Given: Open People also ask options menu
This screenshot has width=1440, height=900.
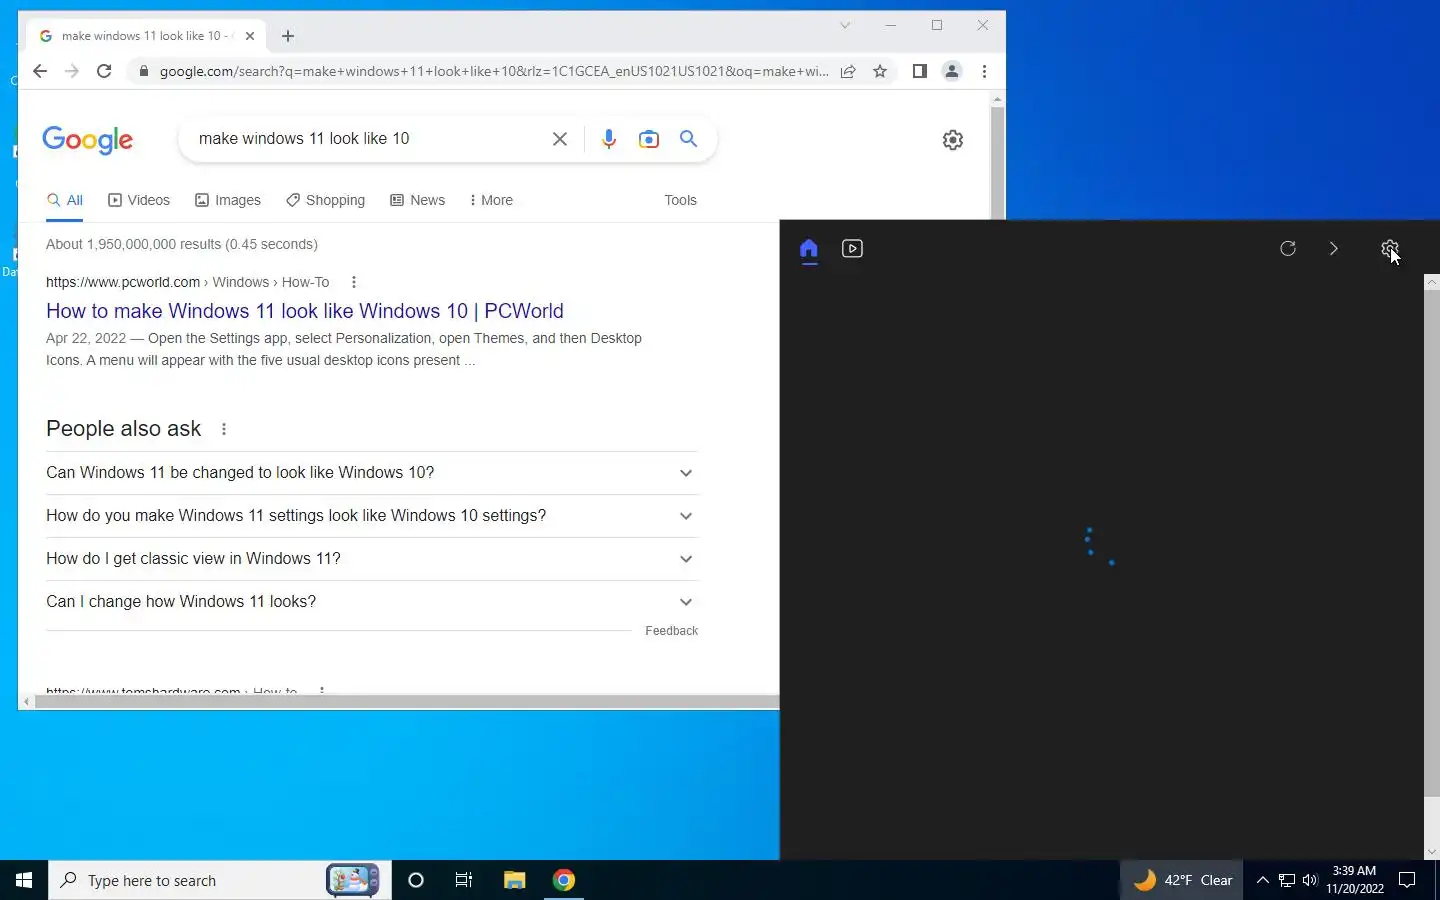Looking at the screenshot, I should coord(224,429).
